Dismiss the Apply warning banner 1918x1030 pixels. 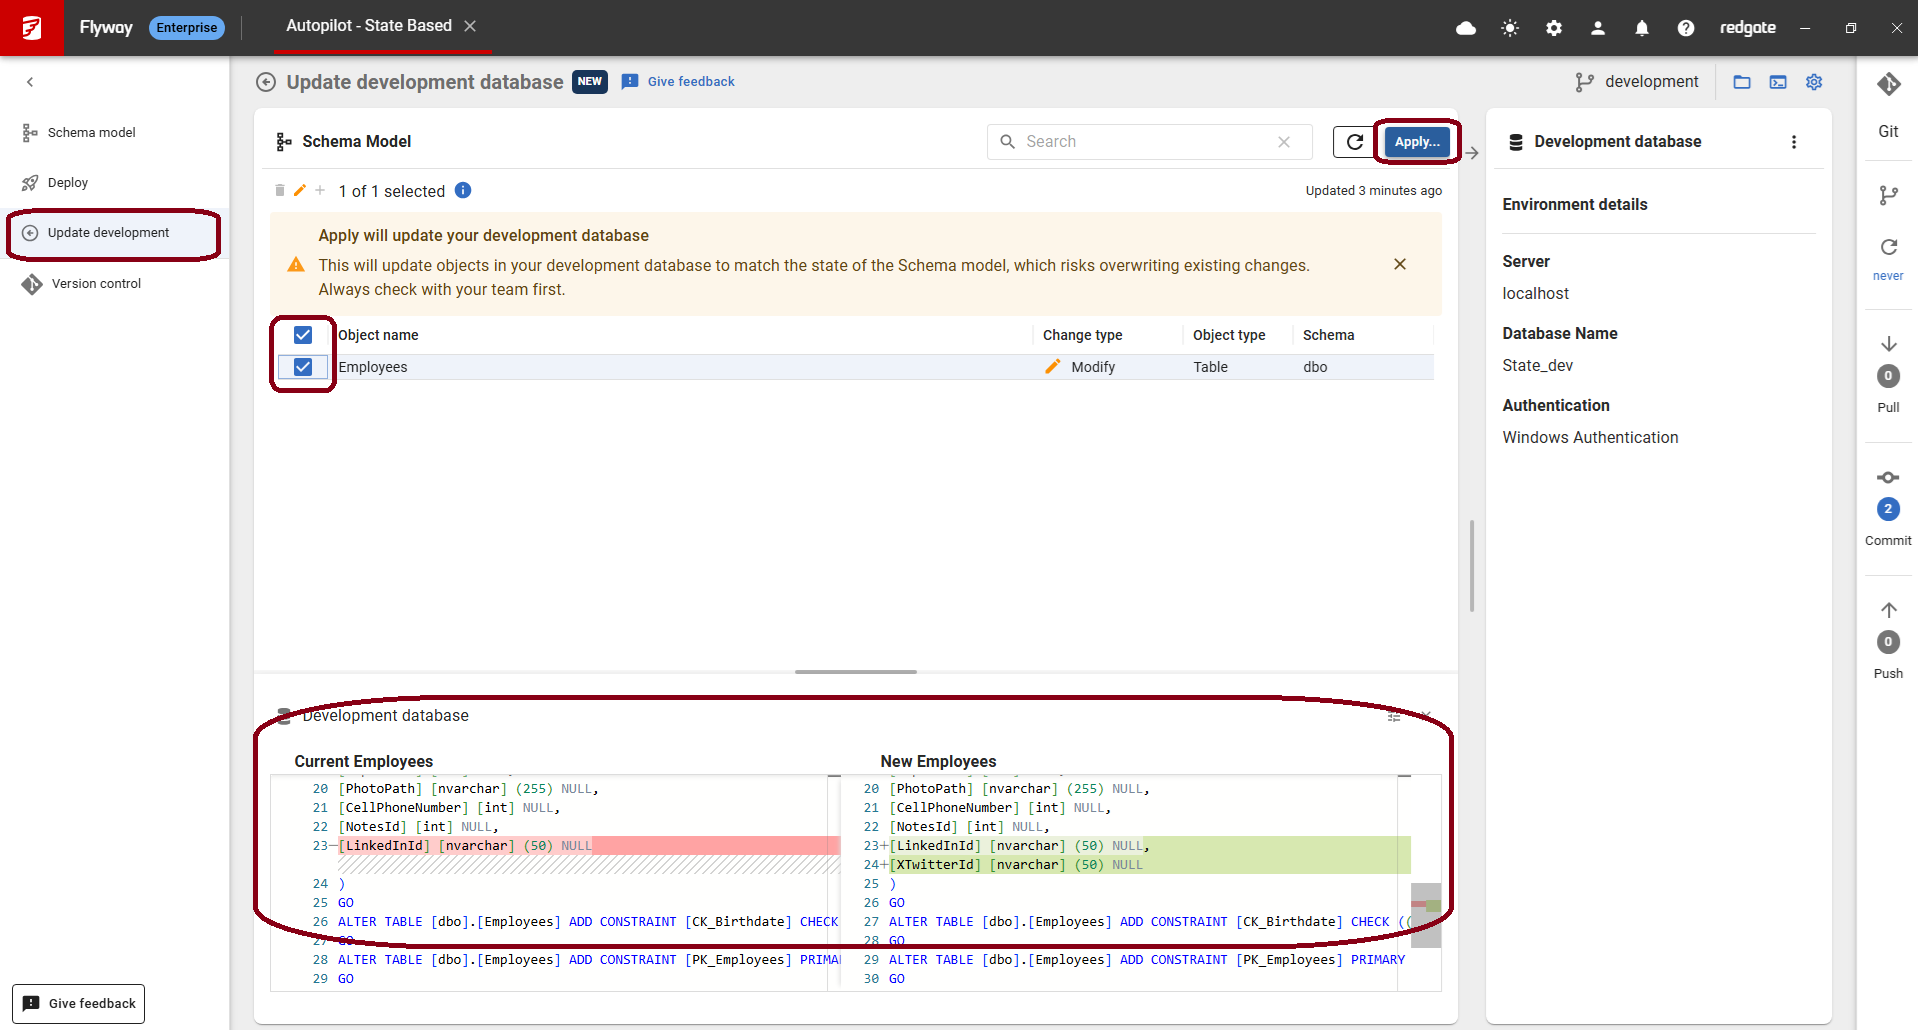click(1400, 264)
